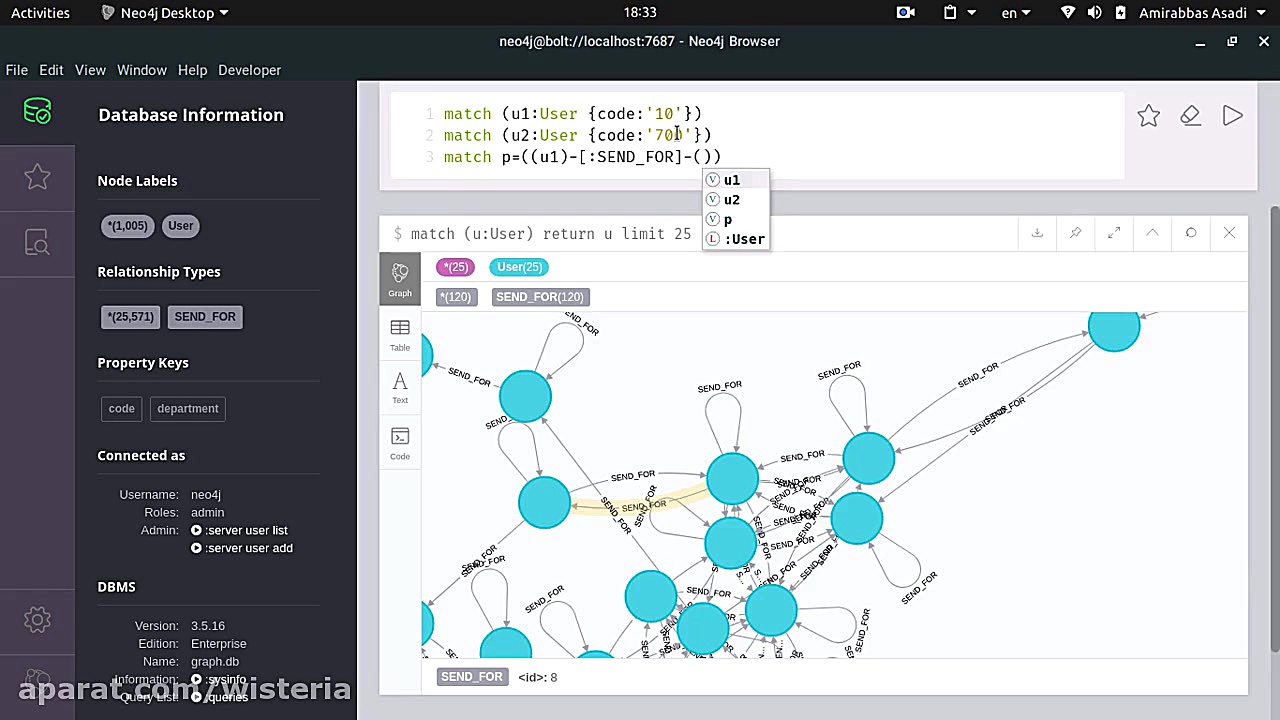This screenshot has height=720, width=1280.
Task: Select the User node label chip
Action: 181,226
